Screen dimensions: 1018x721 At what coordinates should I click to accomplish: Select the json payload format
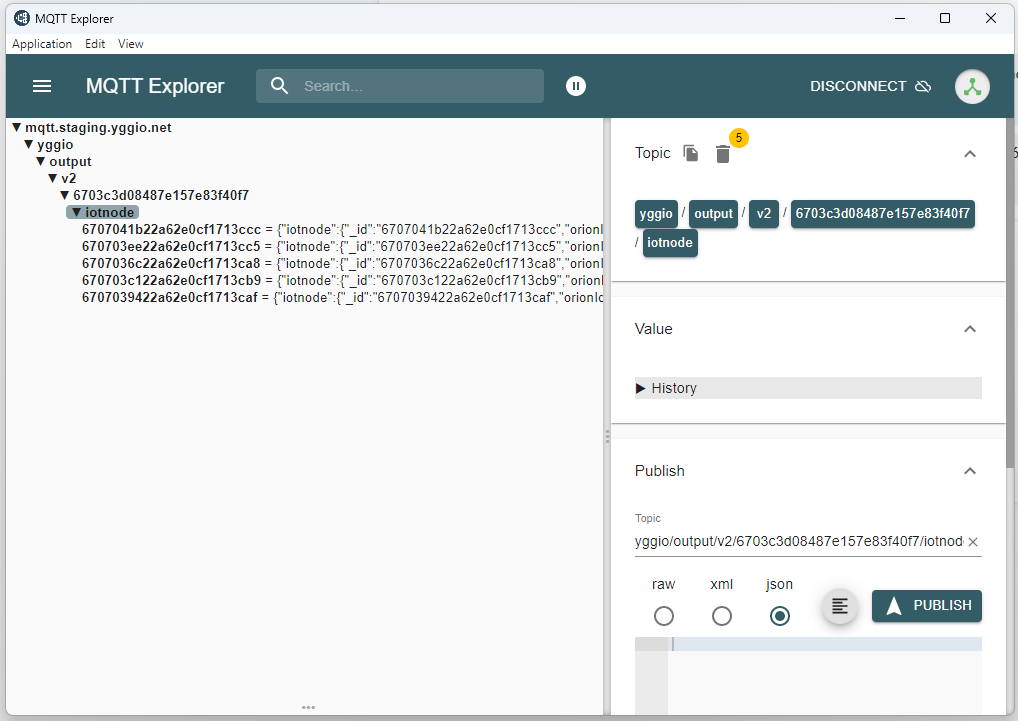tap(779, 616)
